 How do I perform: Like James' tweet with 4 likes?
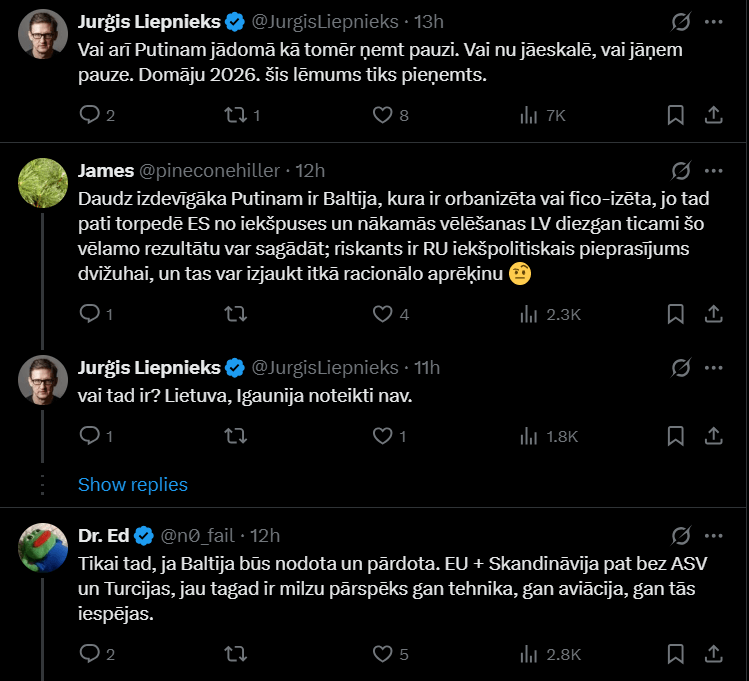(x=382, y=314)
